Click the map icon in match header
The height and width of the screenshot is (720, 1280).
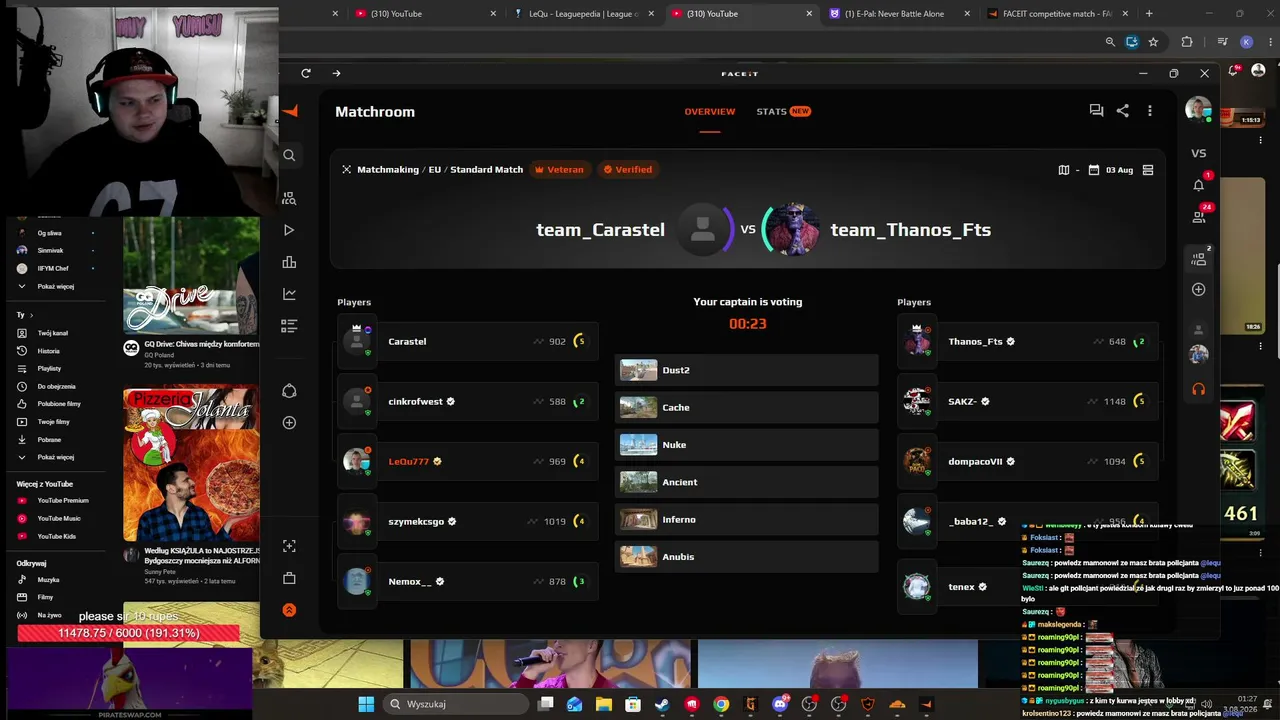(x=1064, y=170)
